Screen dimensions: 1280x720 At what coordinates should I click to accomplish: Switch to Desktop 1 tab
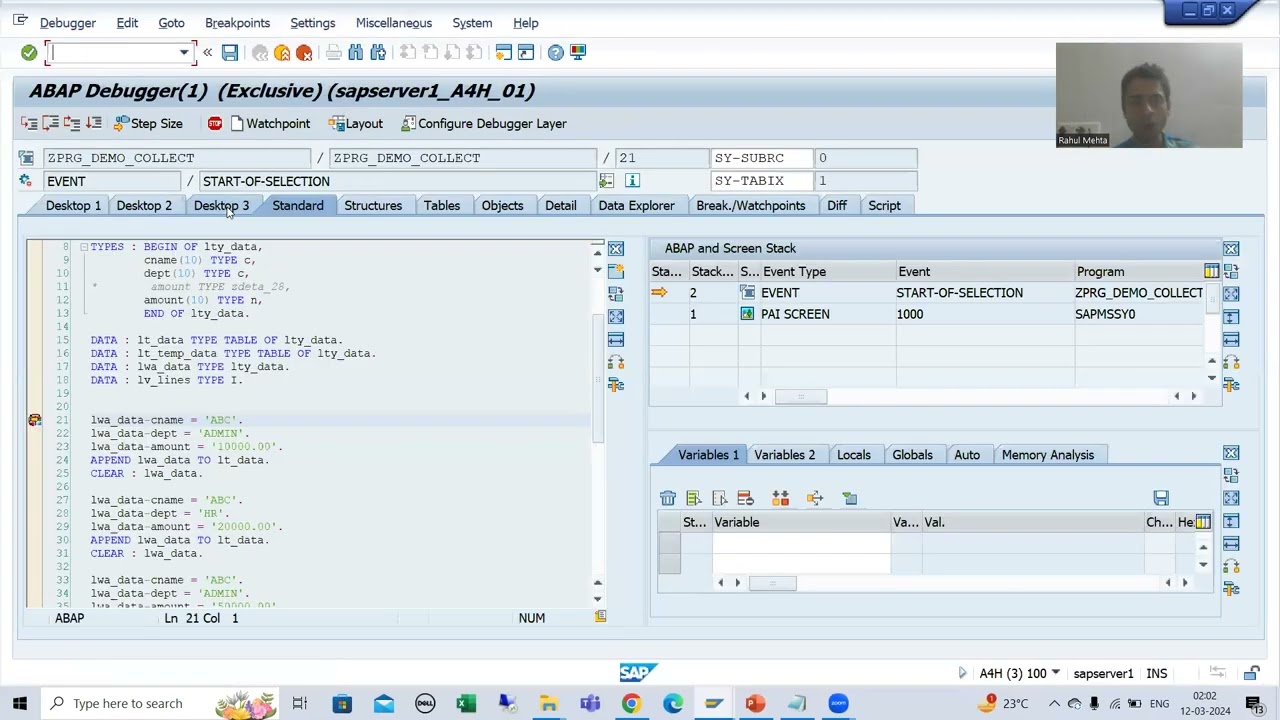pyautogui.click(x=73, y=205)
